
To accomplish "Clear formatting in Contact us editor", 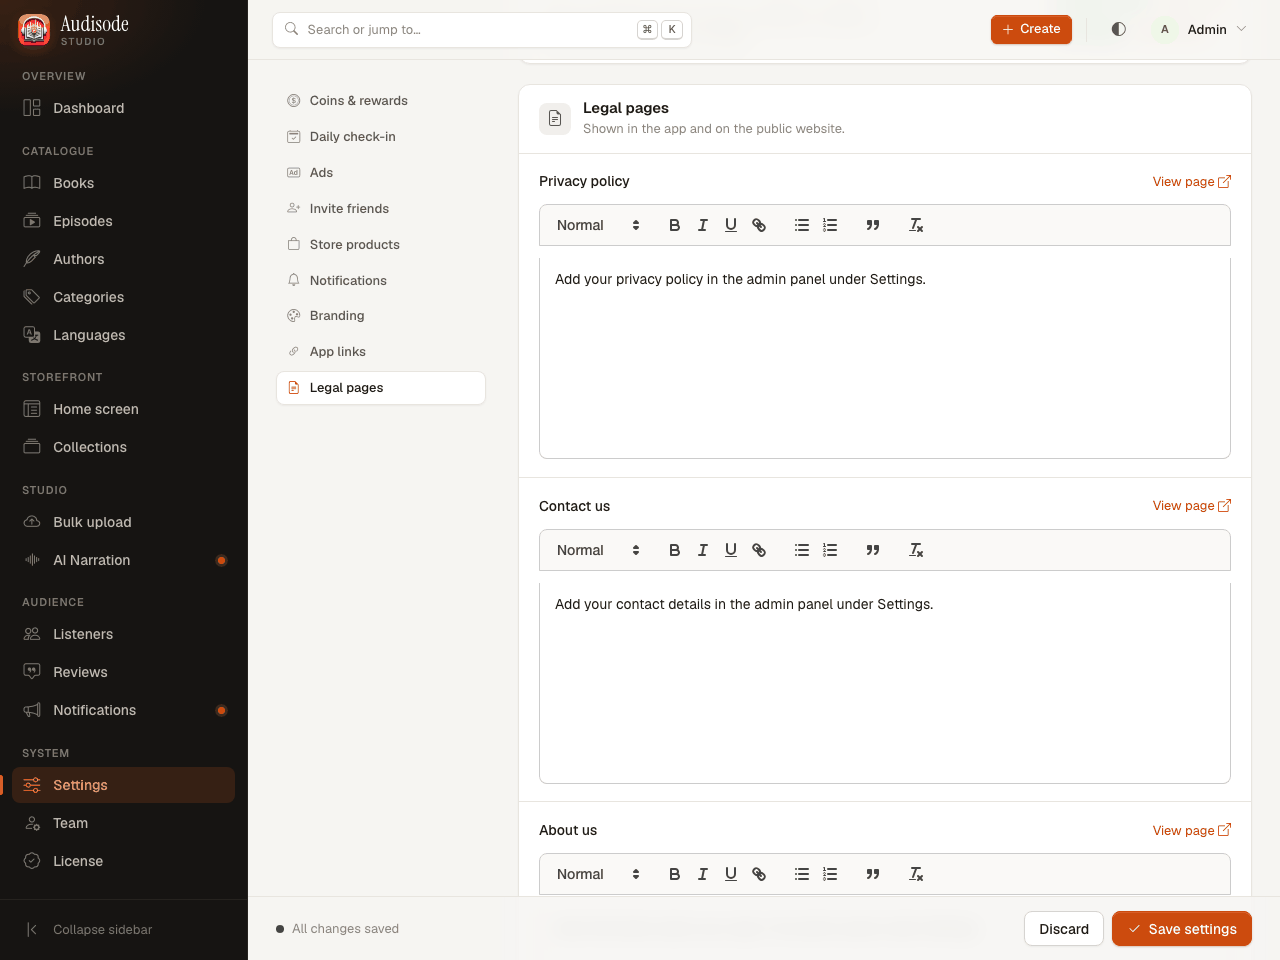I will 916,550.
